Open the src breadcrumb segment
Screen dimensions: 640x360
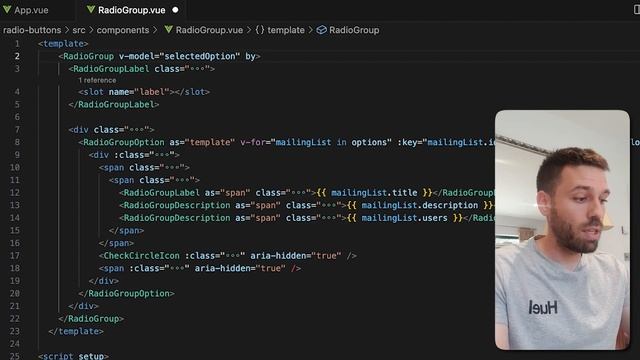tap(79, 30)
